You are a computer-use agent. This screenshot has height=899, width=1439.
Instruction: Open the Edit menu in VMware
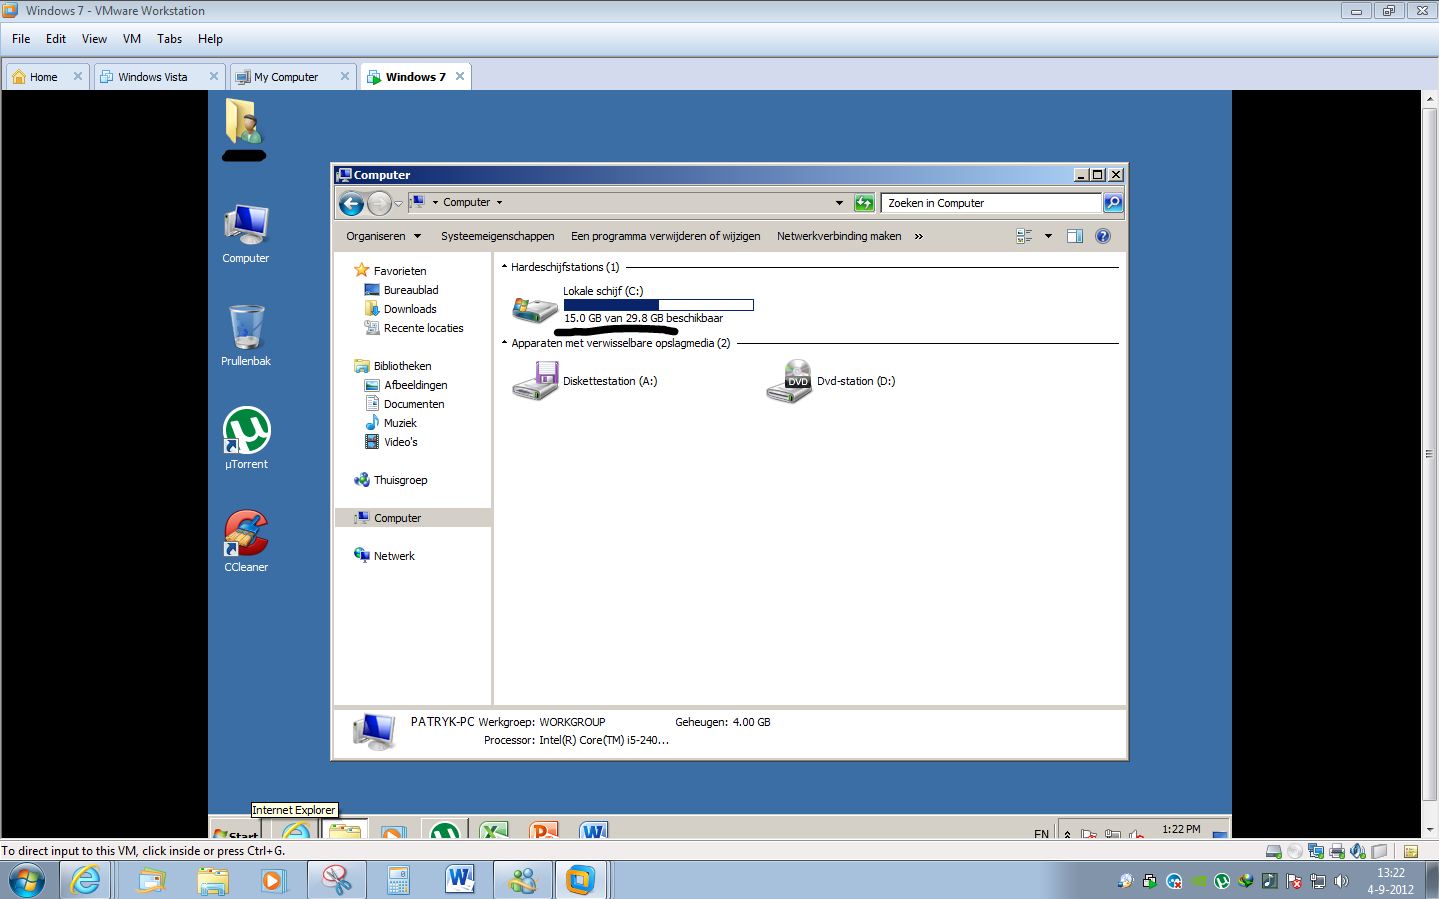(56, 39)
